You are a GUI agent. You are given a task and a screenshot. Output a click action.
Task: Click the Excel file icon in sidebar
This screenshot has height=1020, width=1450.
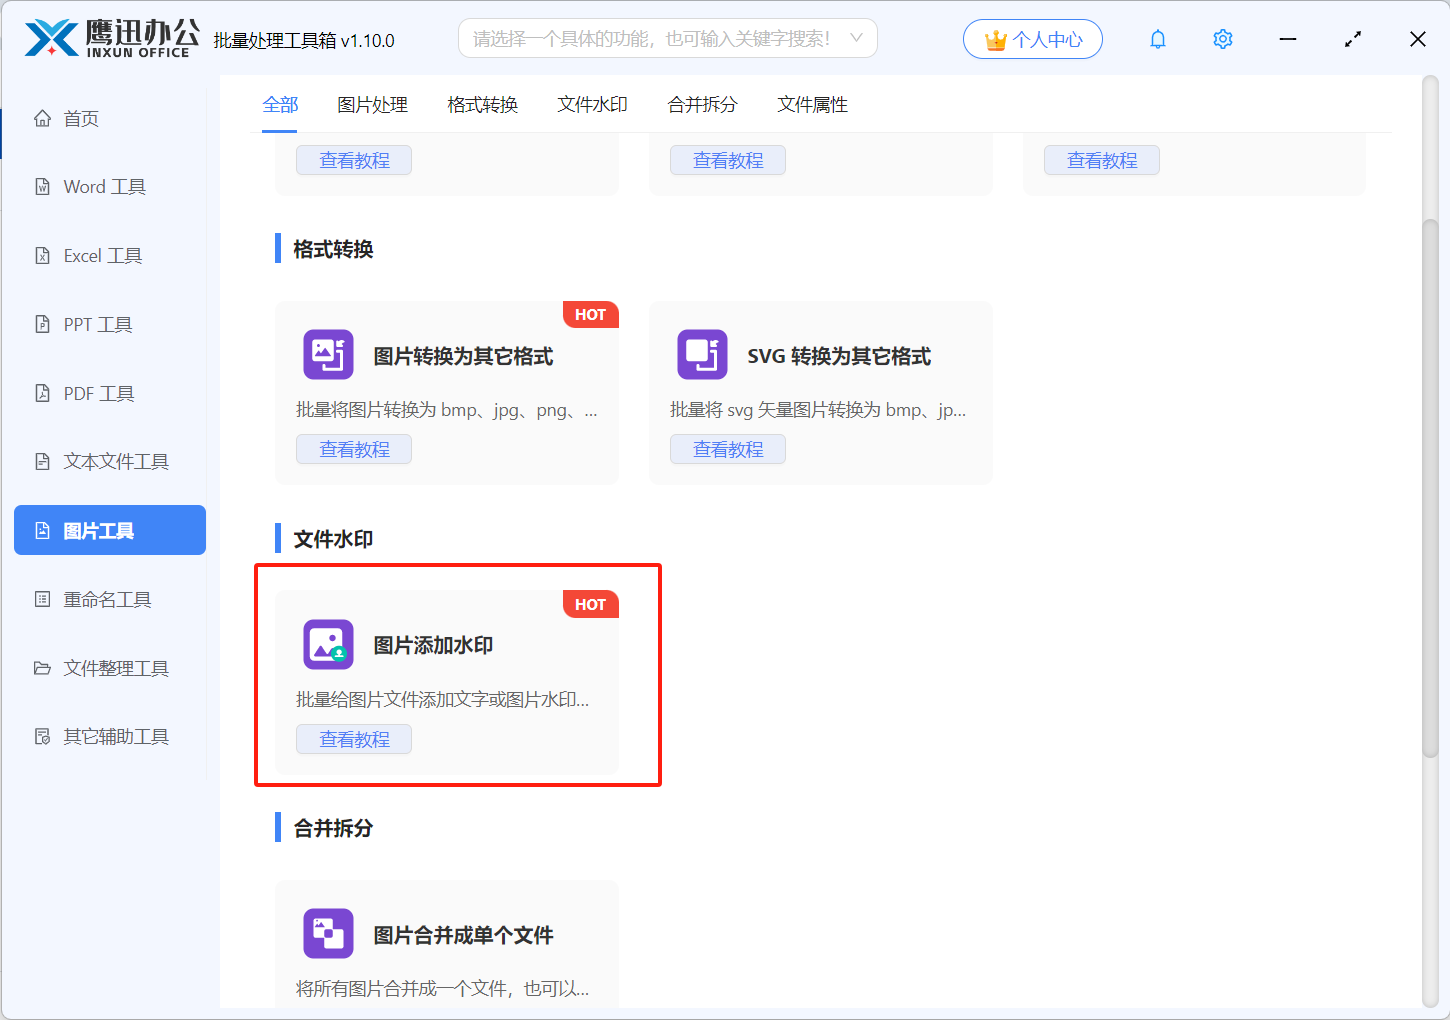click(42, 256)
